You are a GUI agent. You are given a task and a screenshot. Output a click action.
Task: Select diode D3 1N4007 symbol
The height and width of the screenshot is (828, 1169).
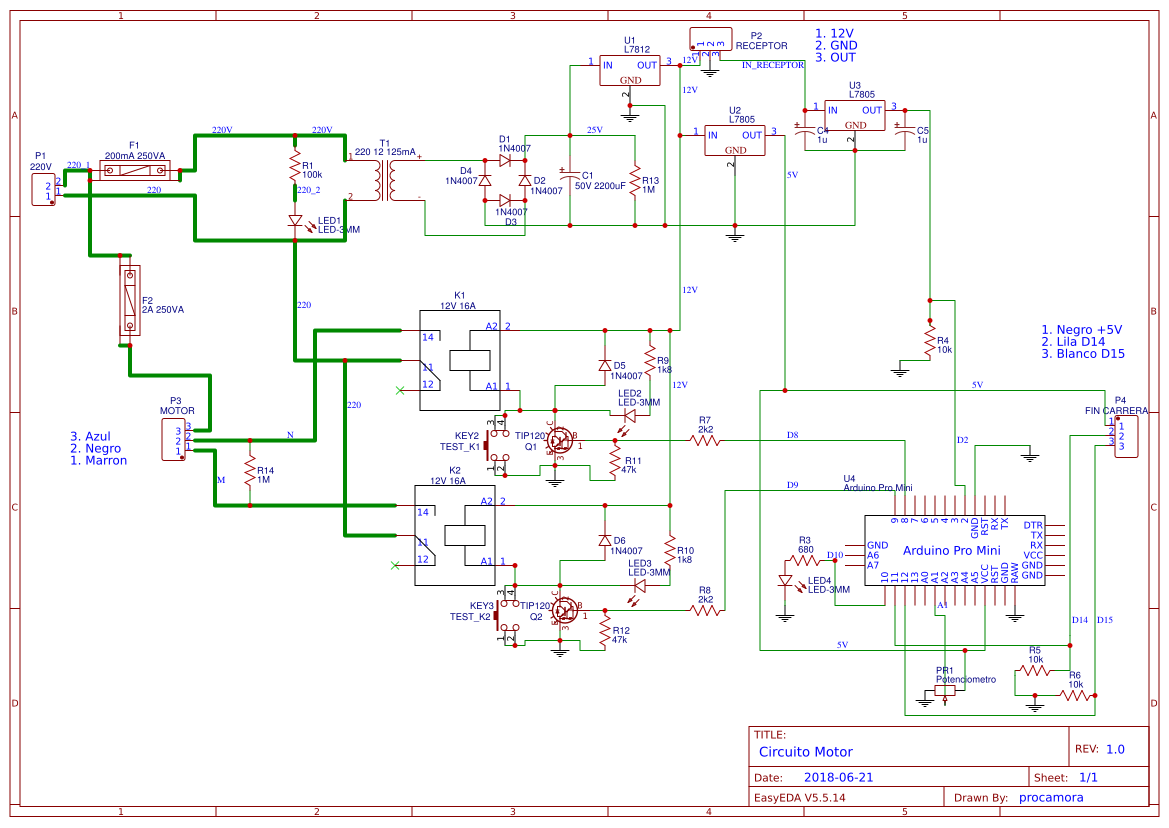tap(505, 200)
